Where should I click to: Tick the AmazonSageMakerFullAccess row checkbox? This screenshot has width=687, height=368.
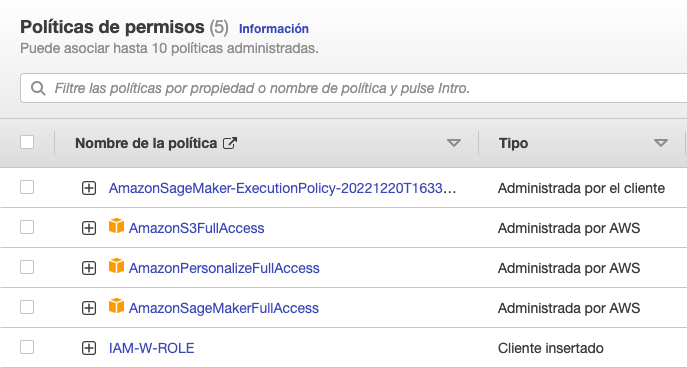tap(27, 307)
